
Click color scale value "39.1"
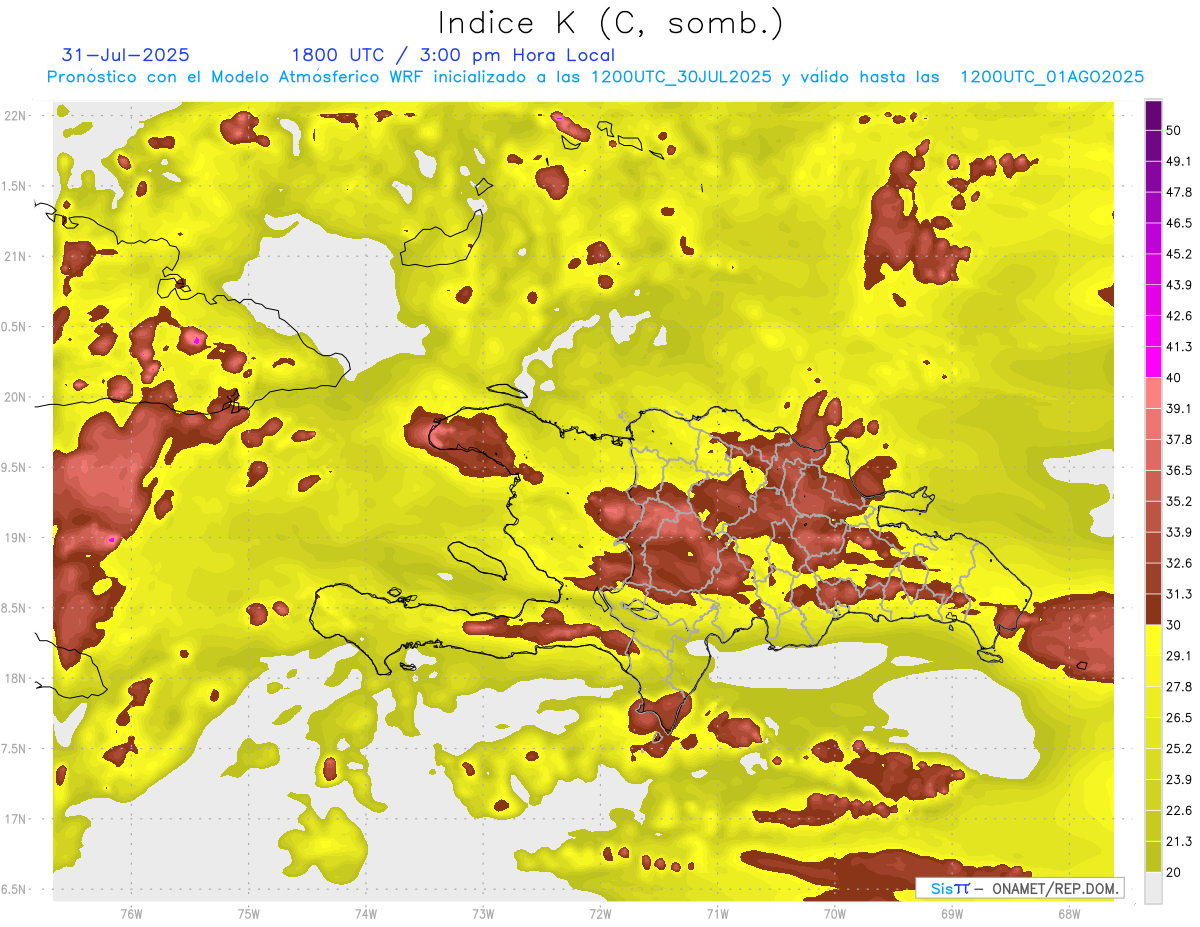(1178, 408)
